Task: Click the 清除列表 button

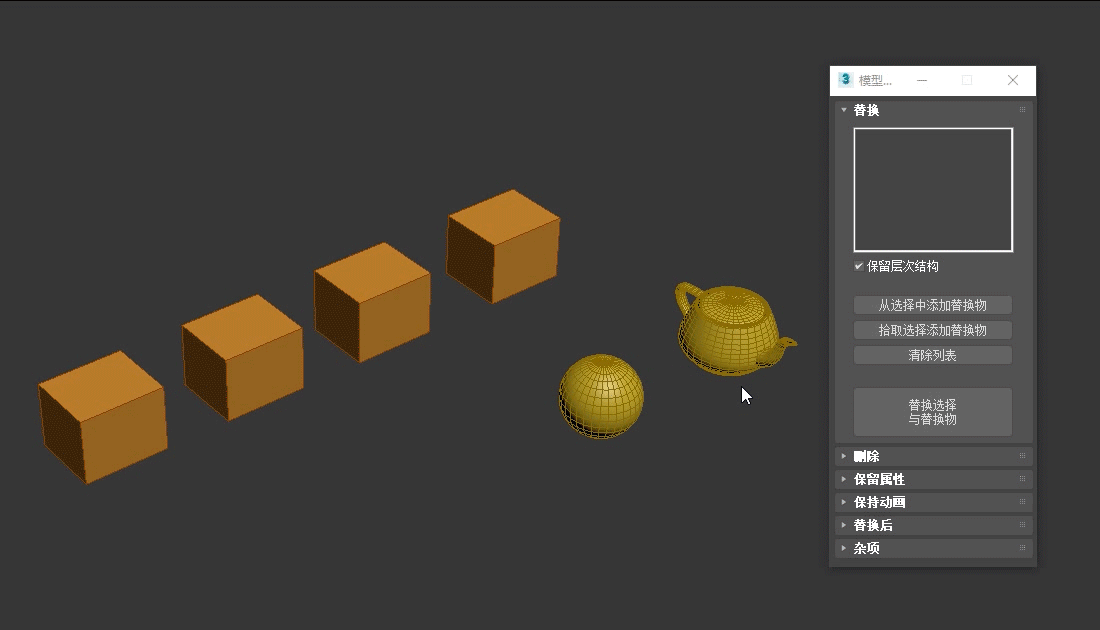Action: 932,355
